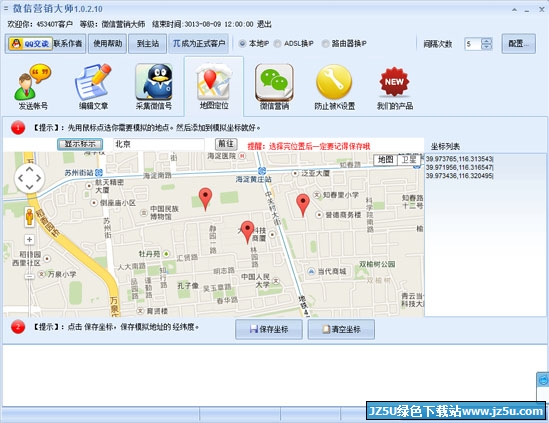The height and width of the screenshot is (423, 549).
Task: Click the 航天精密大厦 map marker
Action: point(89,186)
